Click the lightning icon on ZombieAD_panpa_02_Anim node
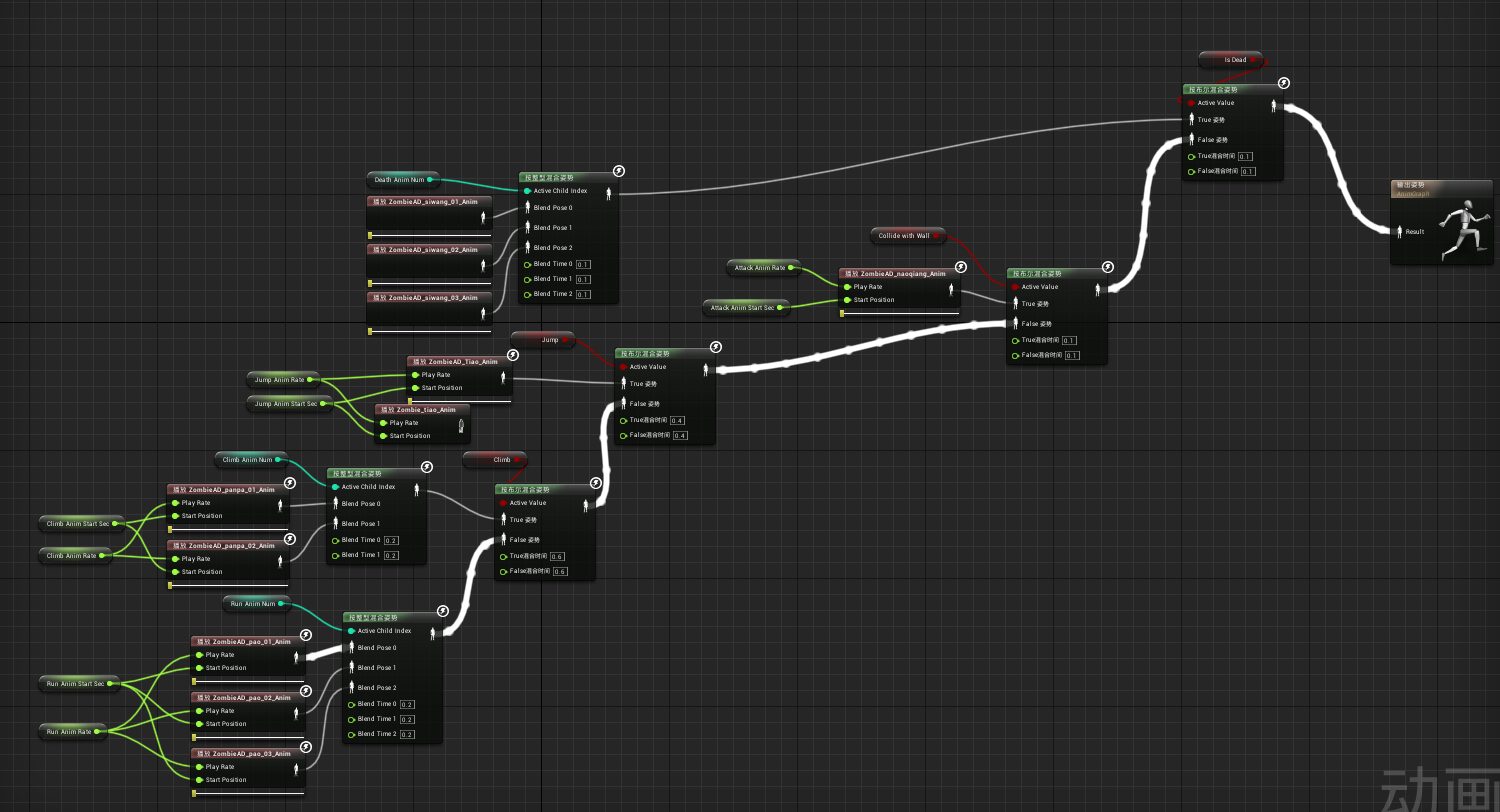Screen dimensions: 1500x812 291,538
